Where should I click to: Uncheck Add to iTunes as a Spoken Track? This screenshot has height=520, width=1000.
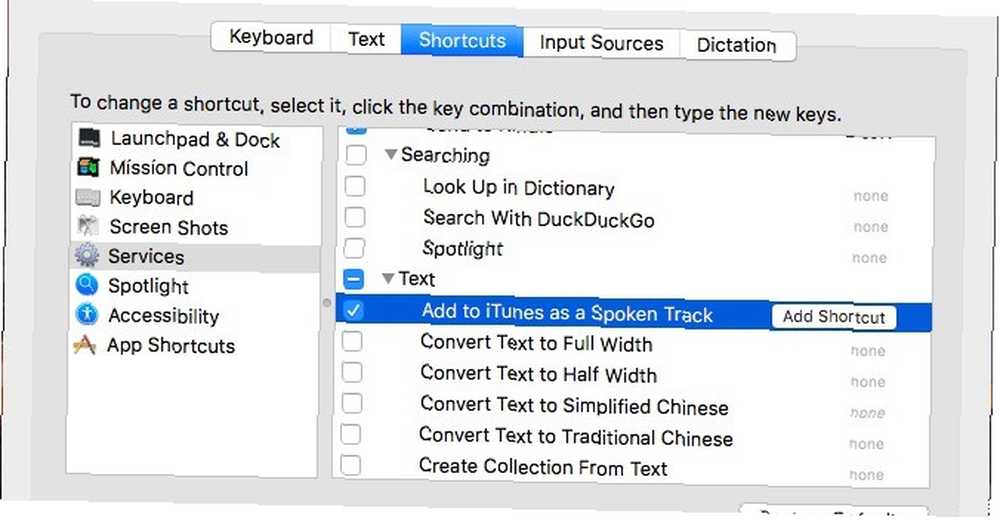click(353, 311)
